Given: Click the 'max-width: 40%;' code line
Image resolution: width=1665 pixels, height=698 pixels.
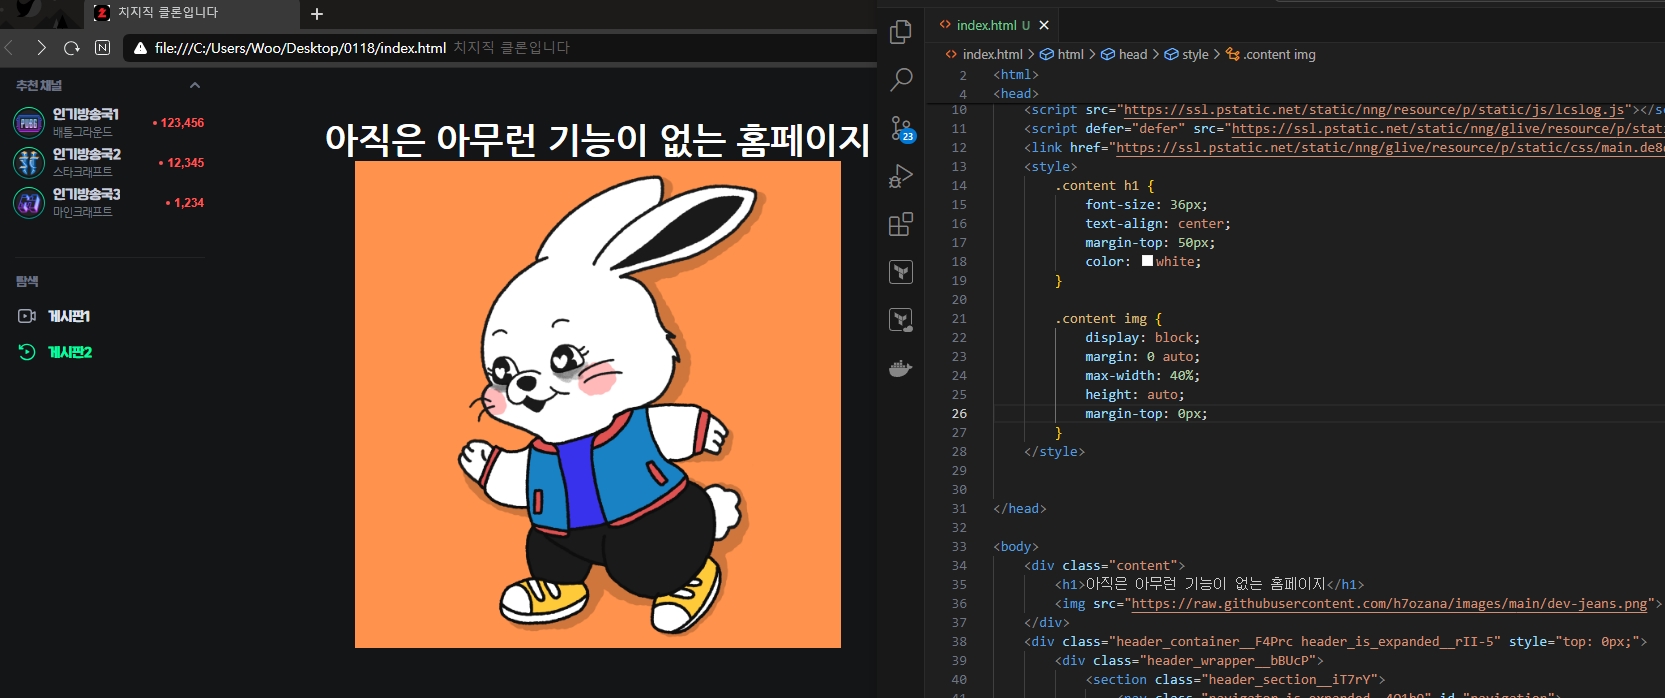Looking at the screenshot, I should tap(1142, 376).
